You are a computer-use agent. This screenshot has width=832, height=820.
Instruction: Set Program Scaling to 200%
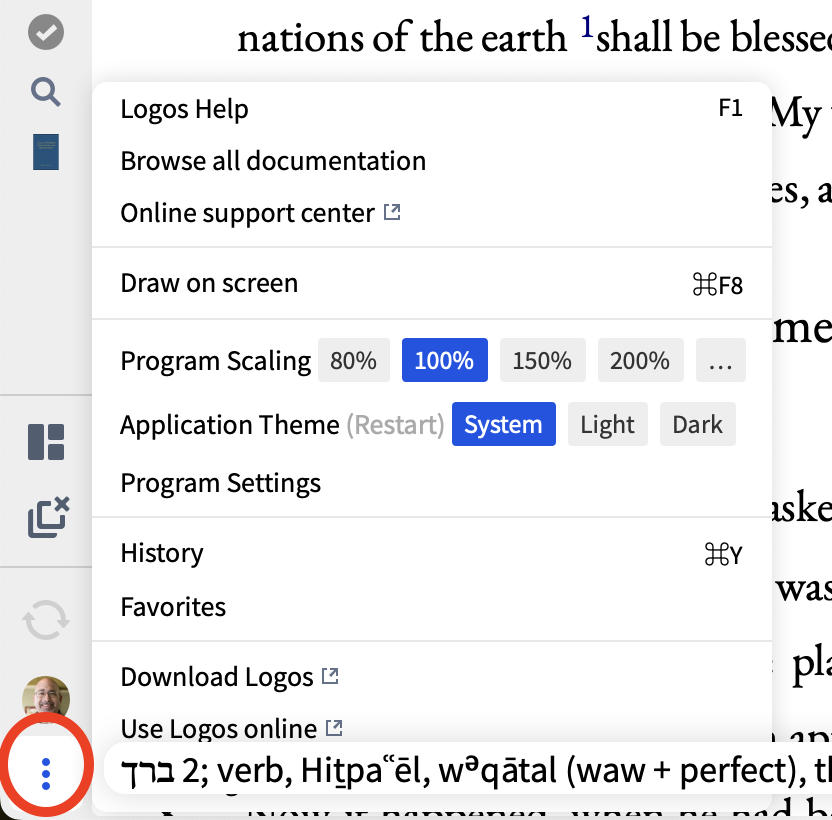coord(640,360)
